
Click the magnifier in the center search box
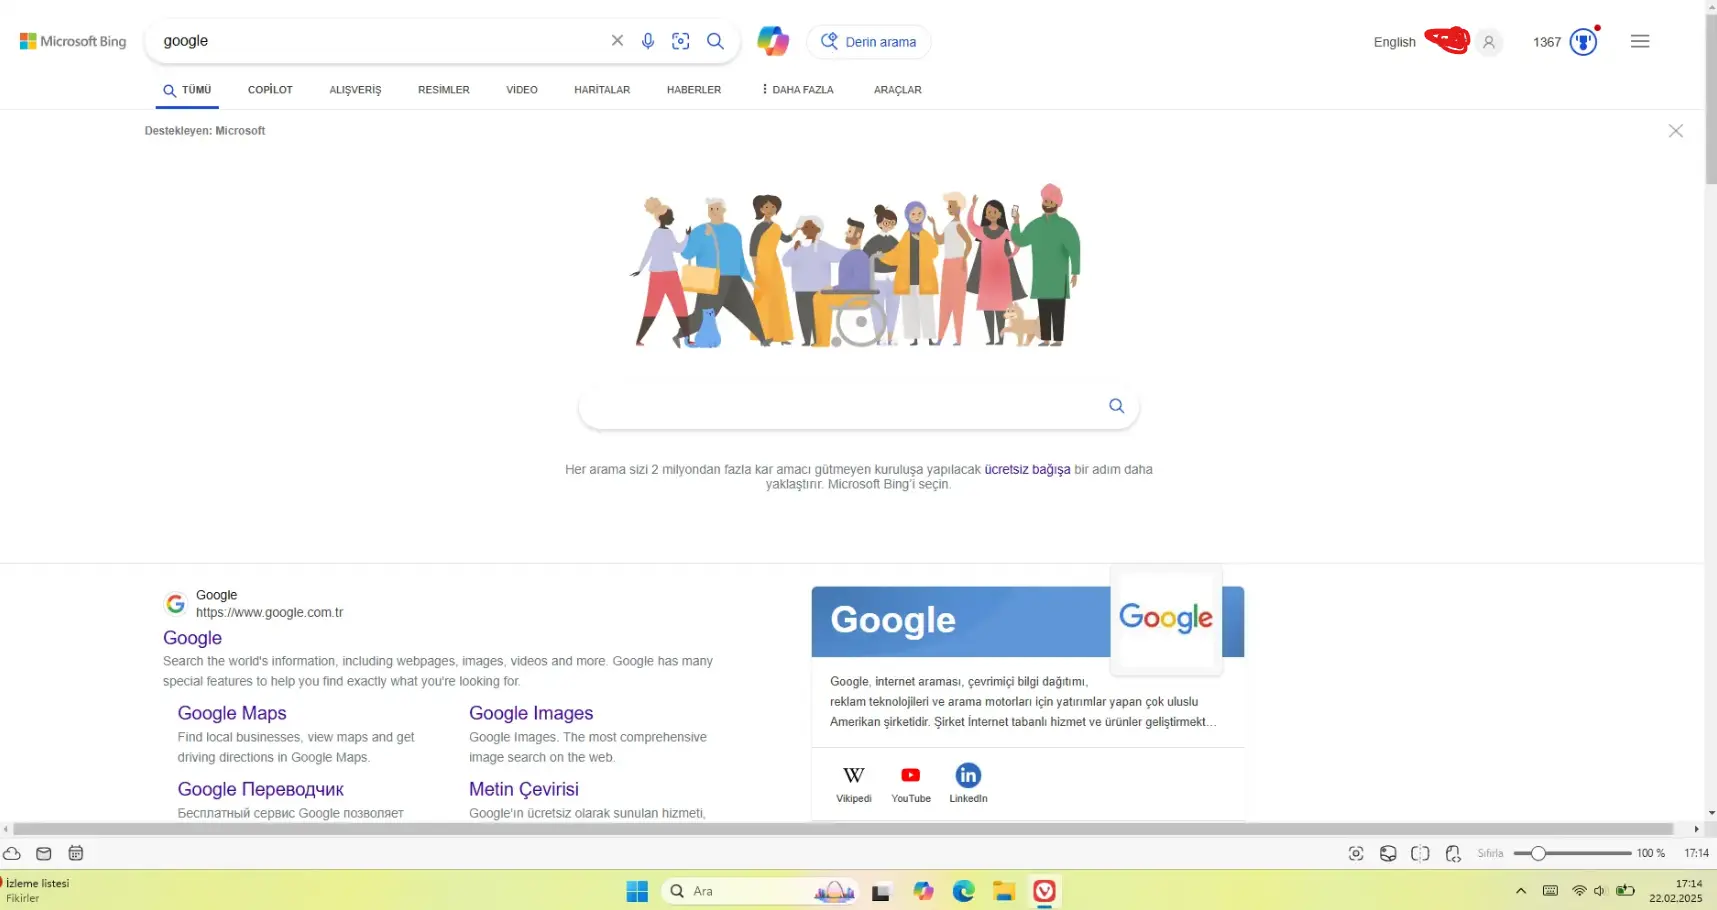pos(1116,406)
